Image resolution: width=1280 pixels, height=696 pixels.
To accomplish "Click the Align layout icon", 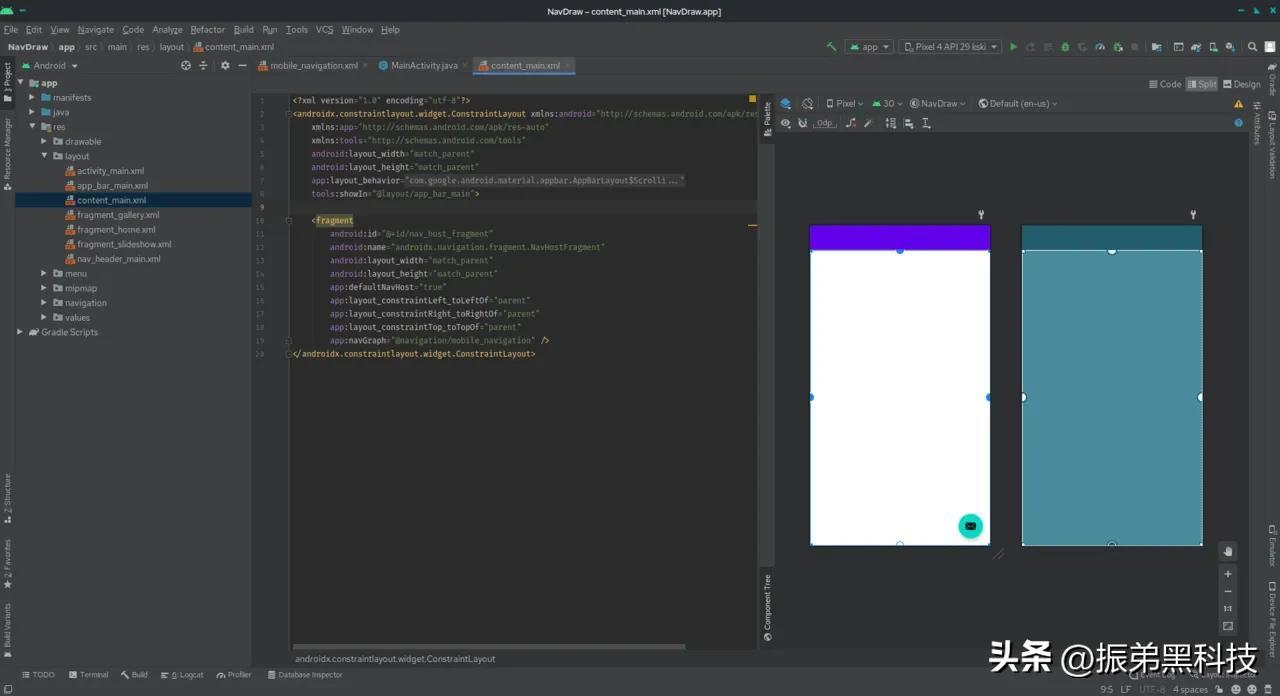I will tap(908, 123).
